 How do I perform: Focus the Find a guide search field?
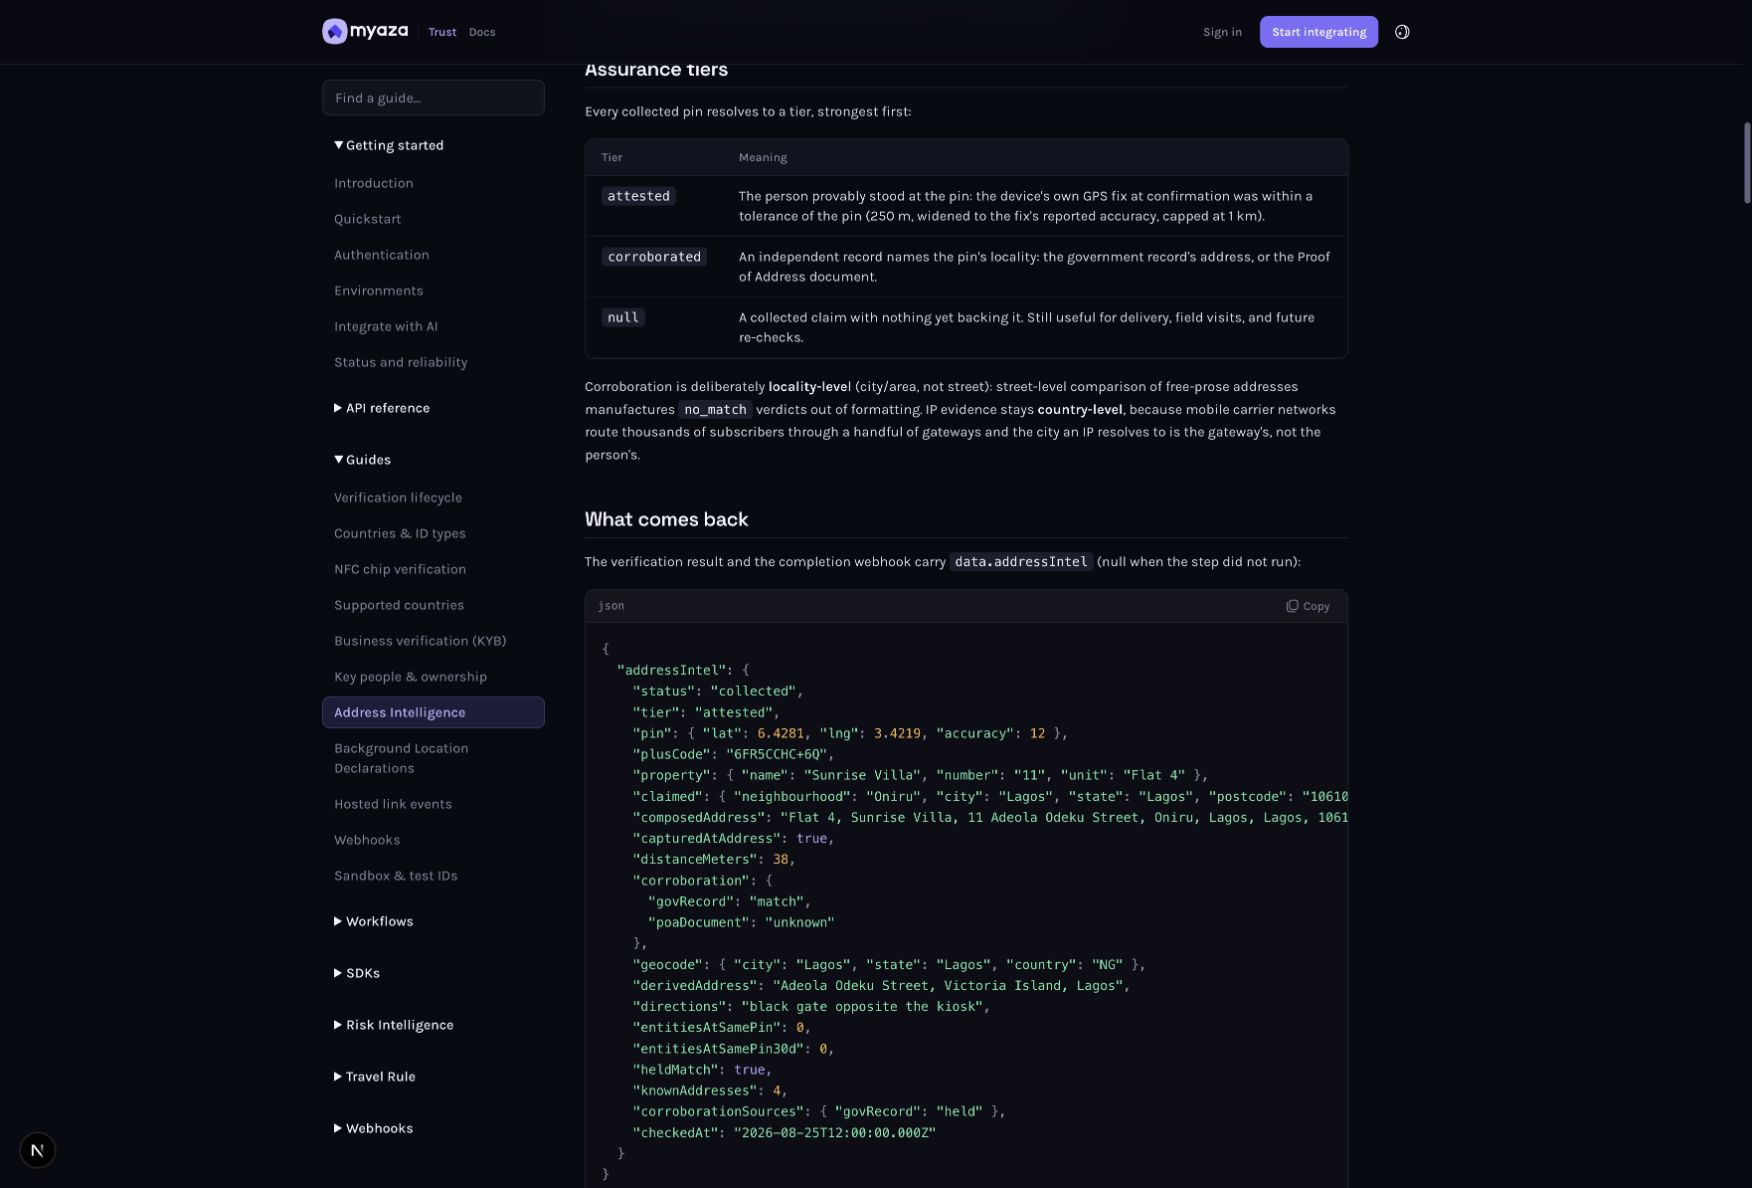pyautogui.click(x=433, y=98)
